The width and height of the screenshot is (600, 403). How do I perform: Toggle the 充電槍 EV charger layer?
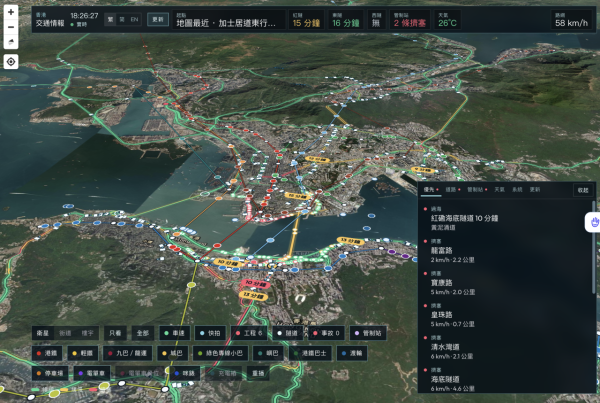[x=227, y=373]
